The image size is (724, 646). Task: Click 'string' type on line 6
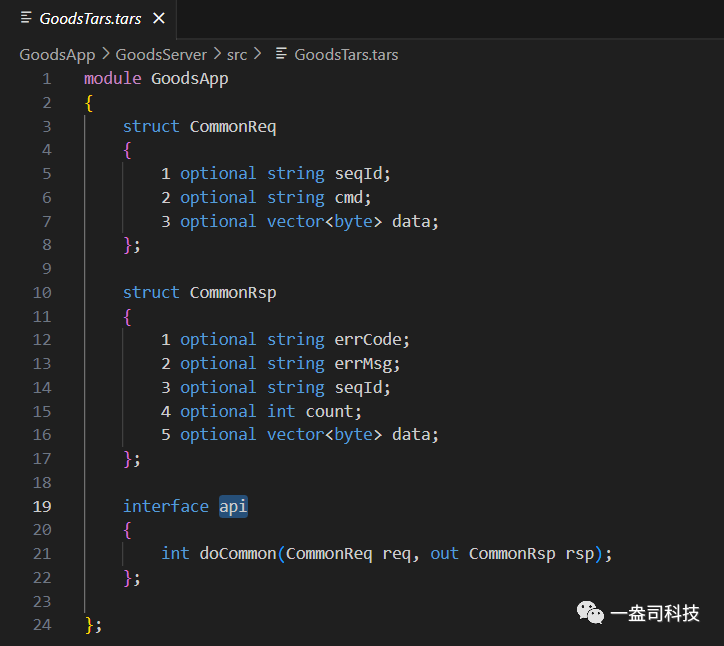[296, 198]
